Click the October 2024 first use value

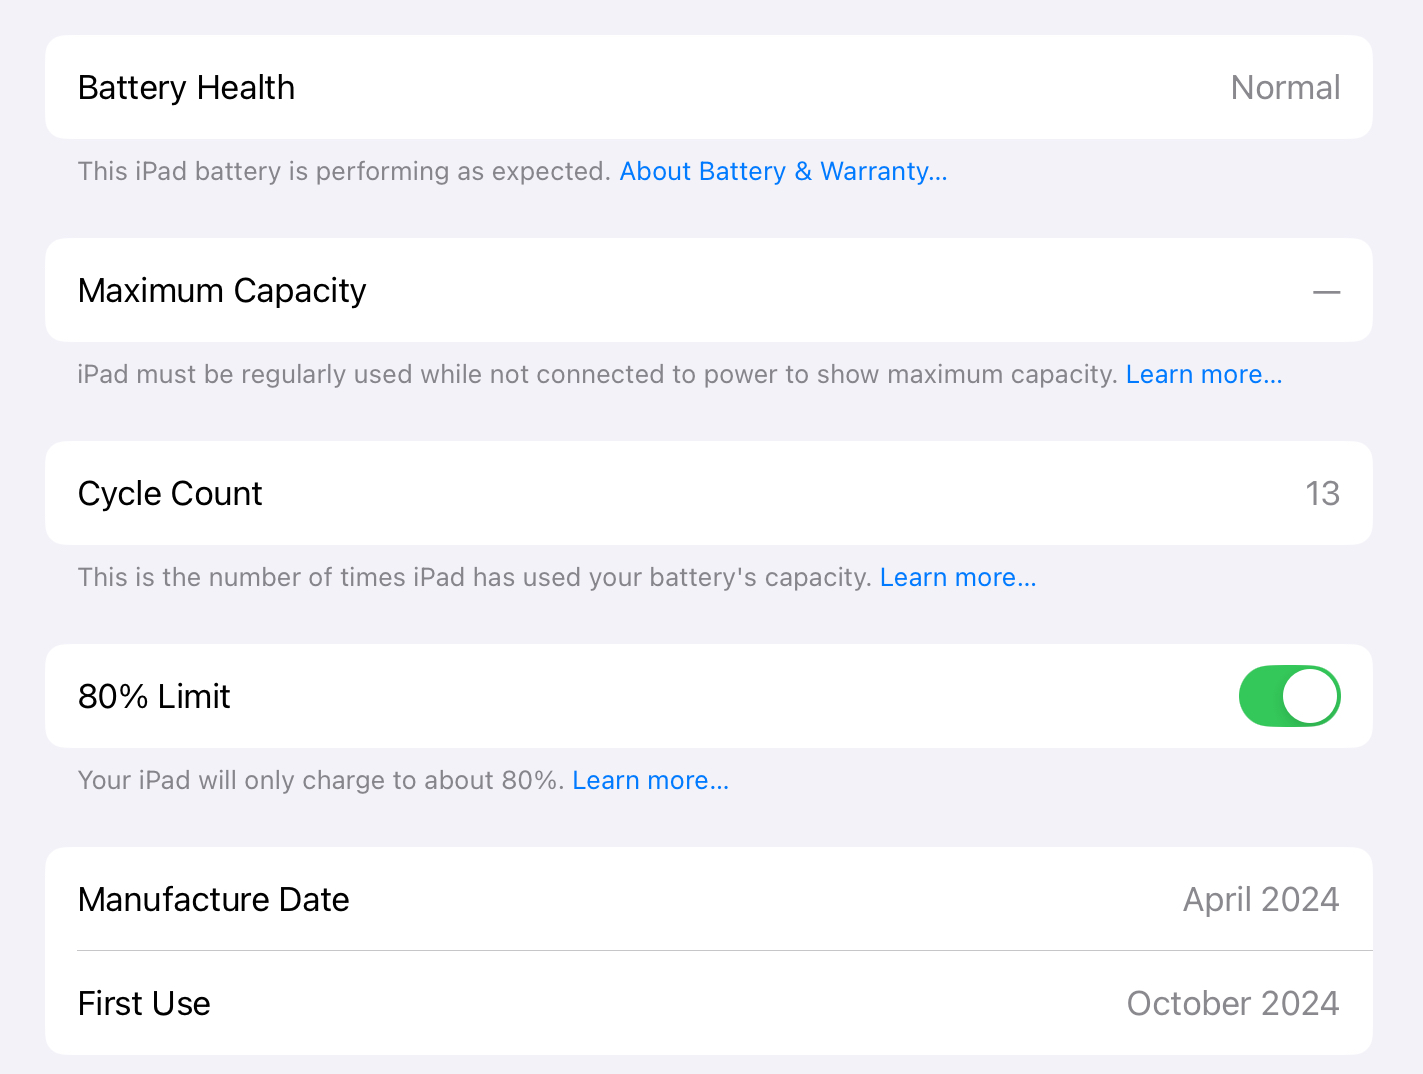1233,1004
